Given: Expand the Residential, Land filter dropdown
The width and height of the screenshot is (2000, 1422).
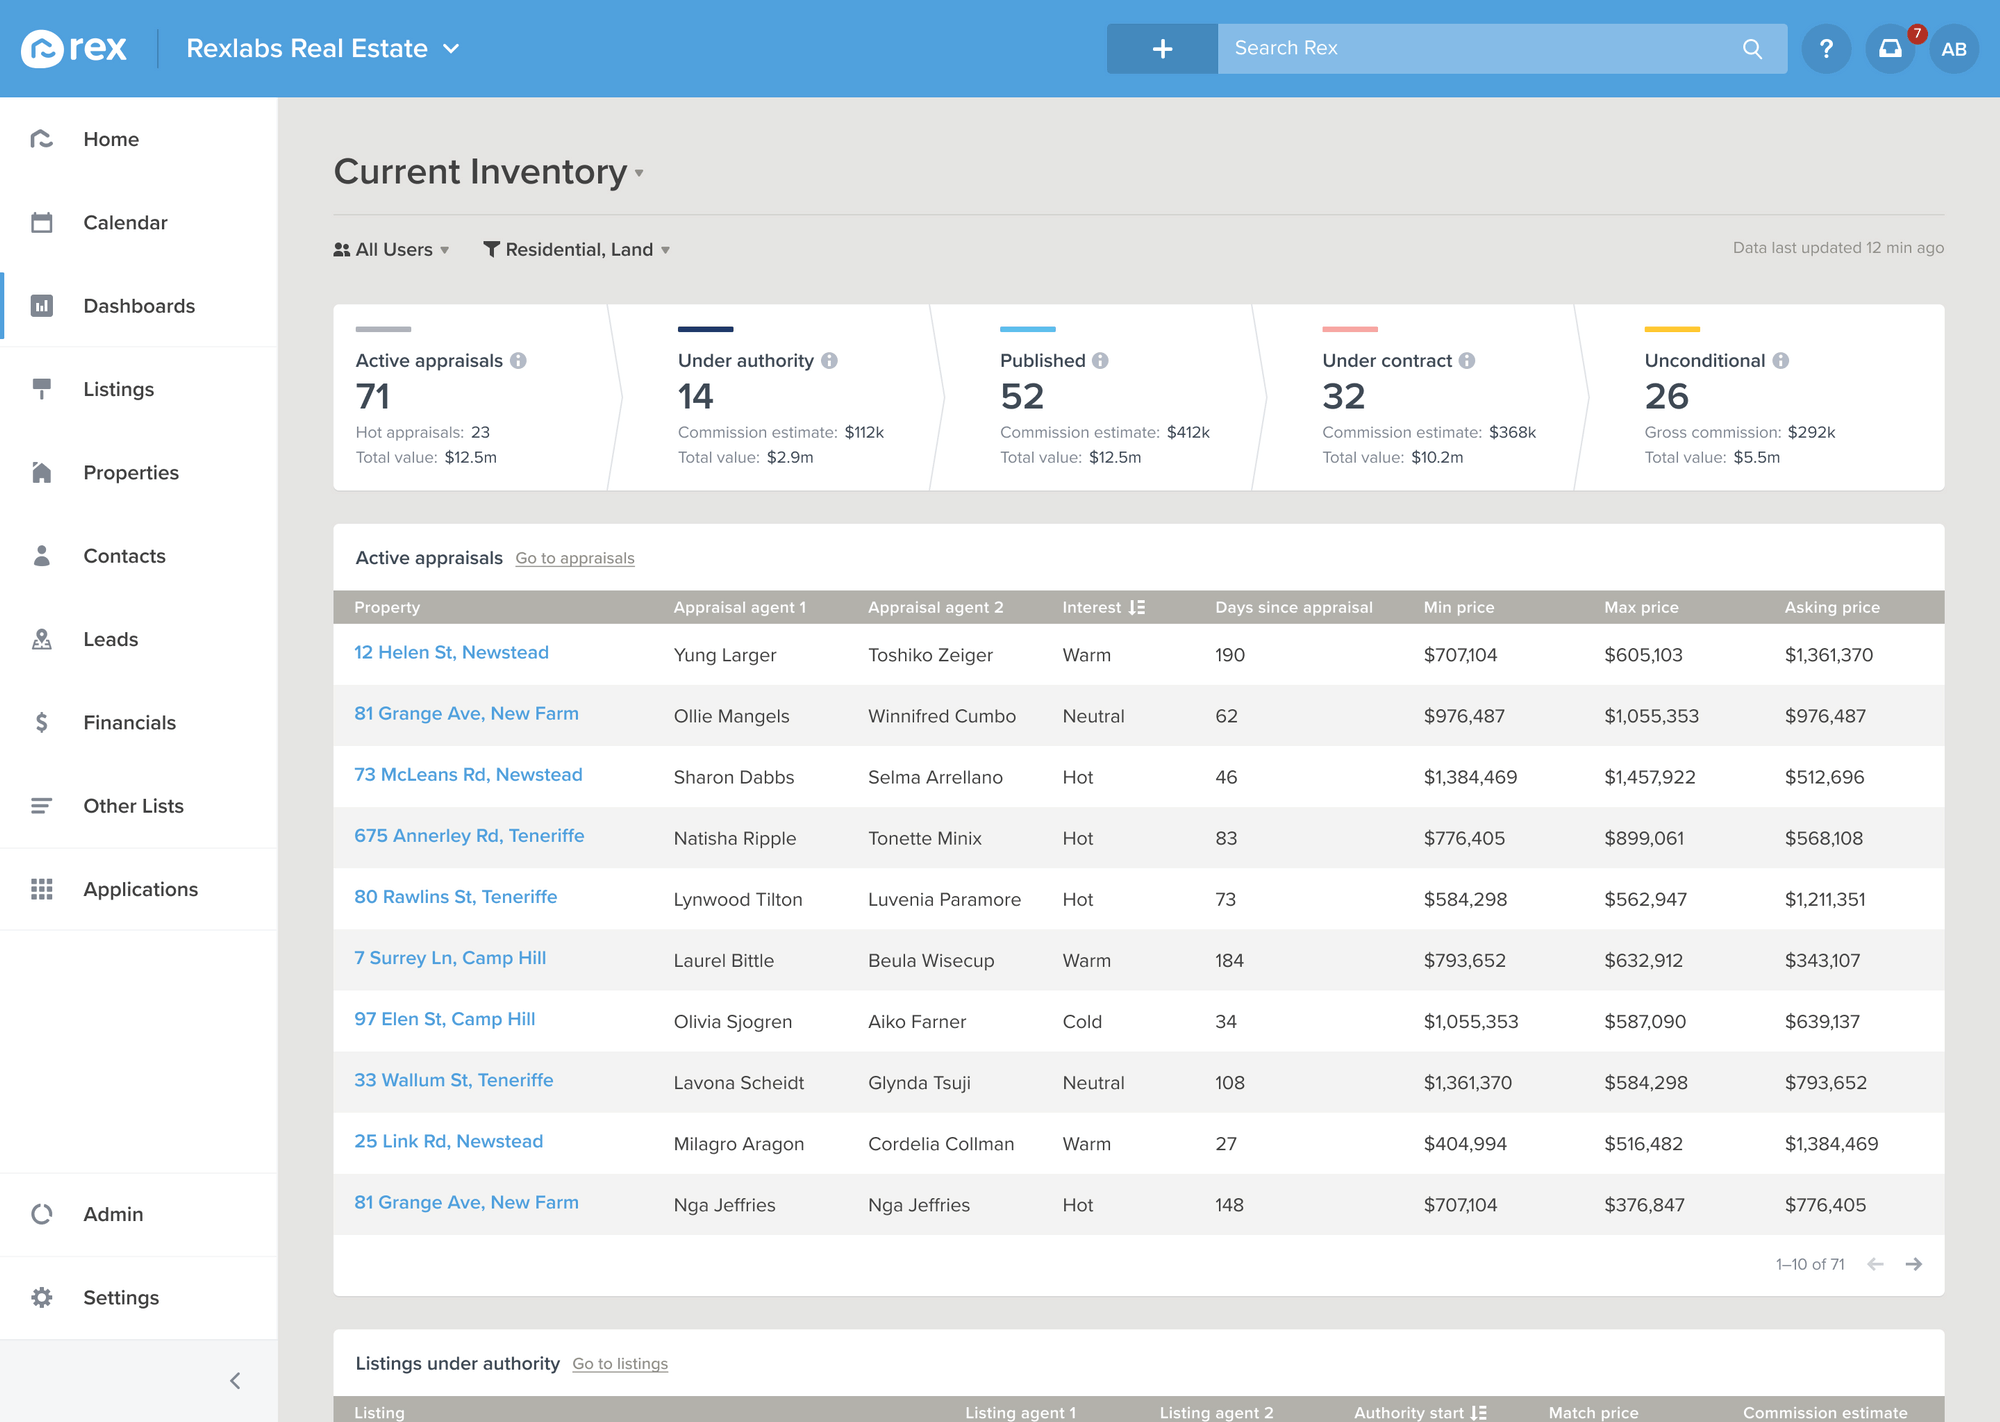Looking at the screenshot, I should 577,249.
